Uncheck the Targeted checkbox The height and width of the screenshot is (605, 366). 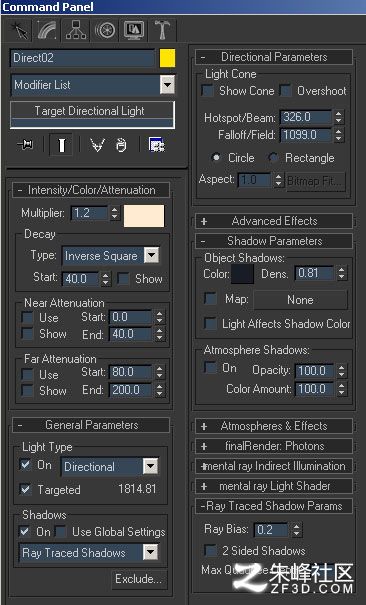(25, 489)
